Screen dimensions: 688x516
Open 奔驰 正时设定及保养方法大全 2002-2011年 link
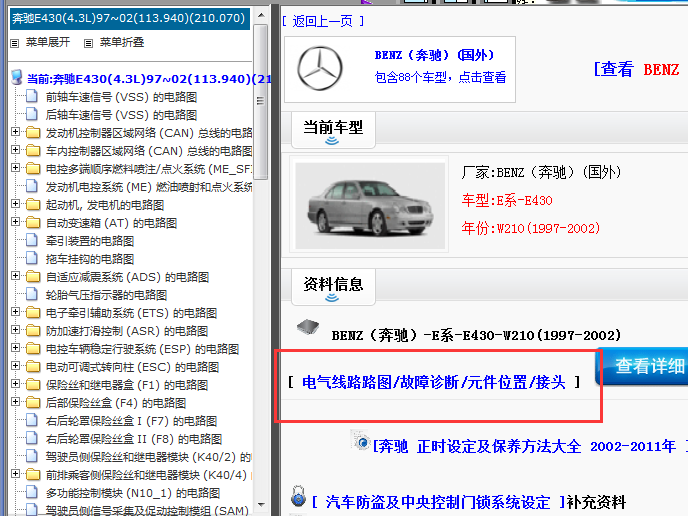point(524,447)
